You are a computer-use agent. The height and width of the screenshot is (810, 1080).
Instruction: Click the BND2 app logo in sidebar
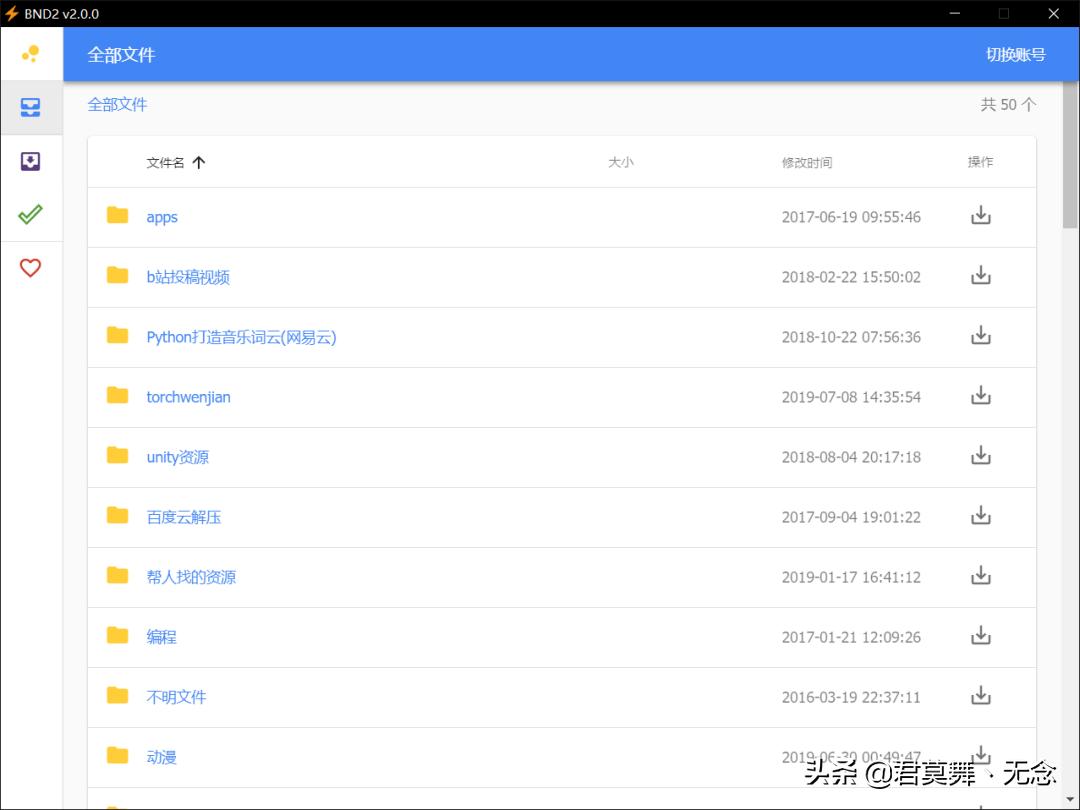(32, 53)
